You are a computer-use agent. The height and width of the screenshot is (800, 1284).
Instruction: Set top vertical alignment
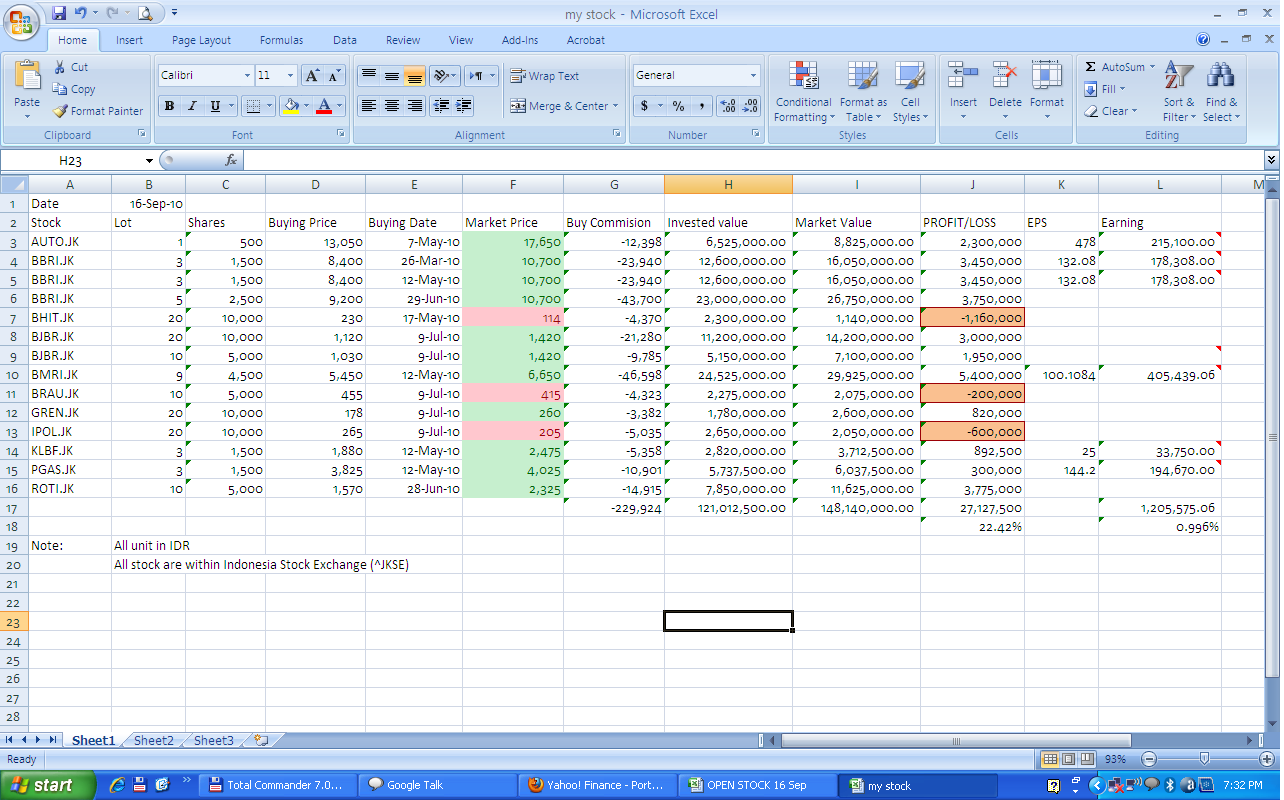(x=368, y=76)
